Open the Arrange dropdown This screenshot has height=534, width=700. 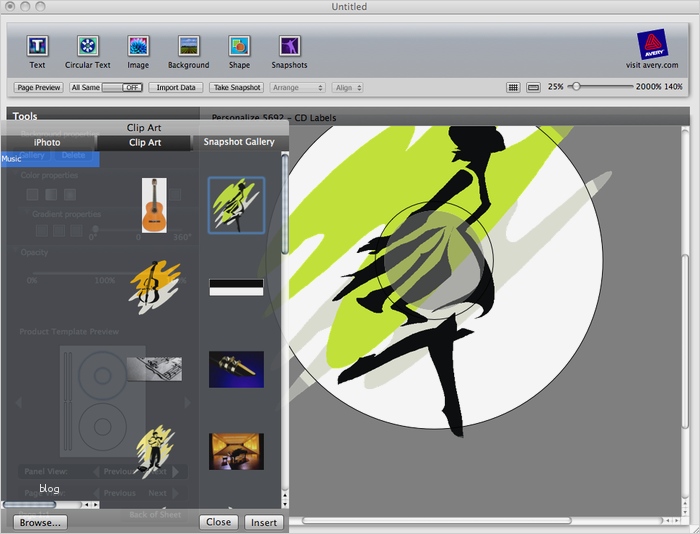(297, 88)
